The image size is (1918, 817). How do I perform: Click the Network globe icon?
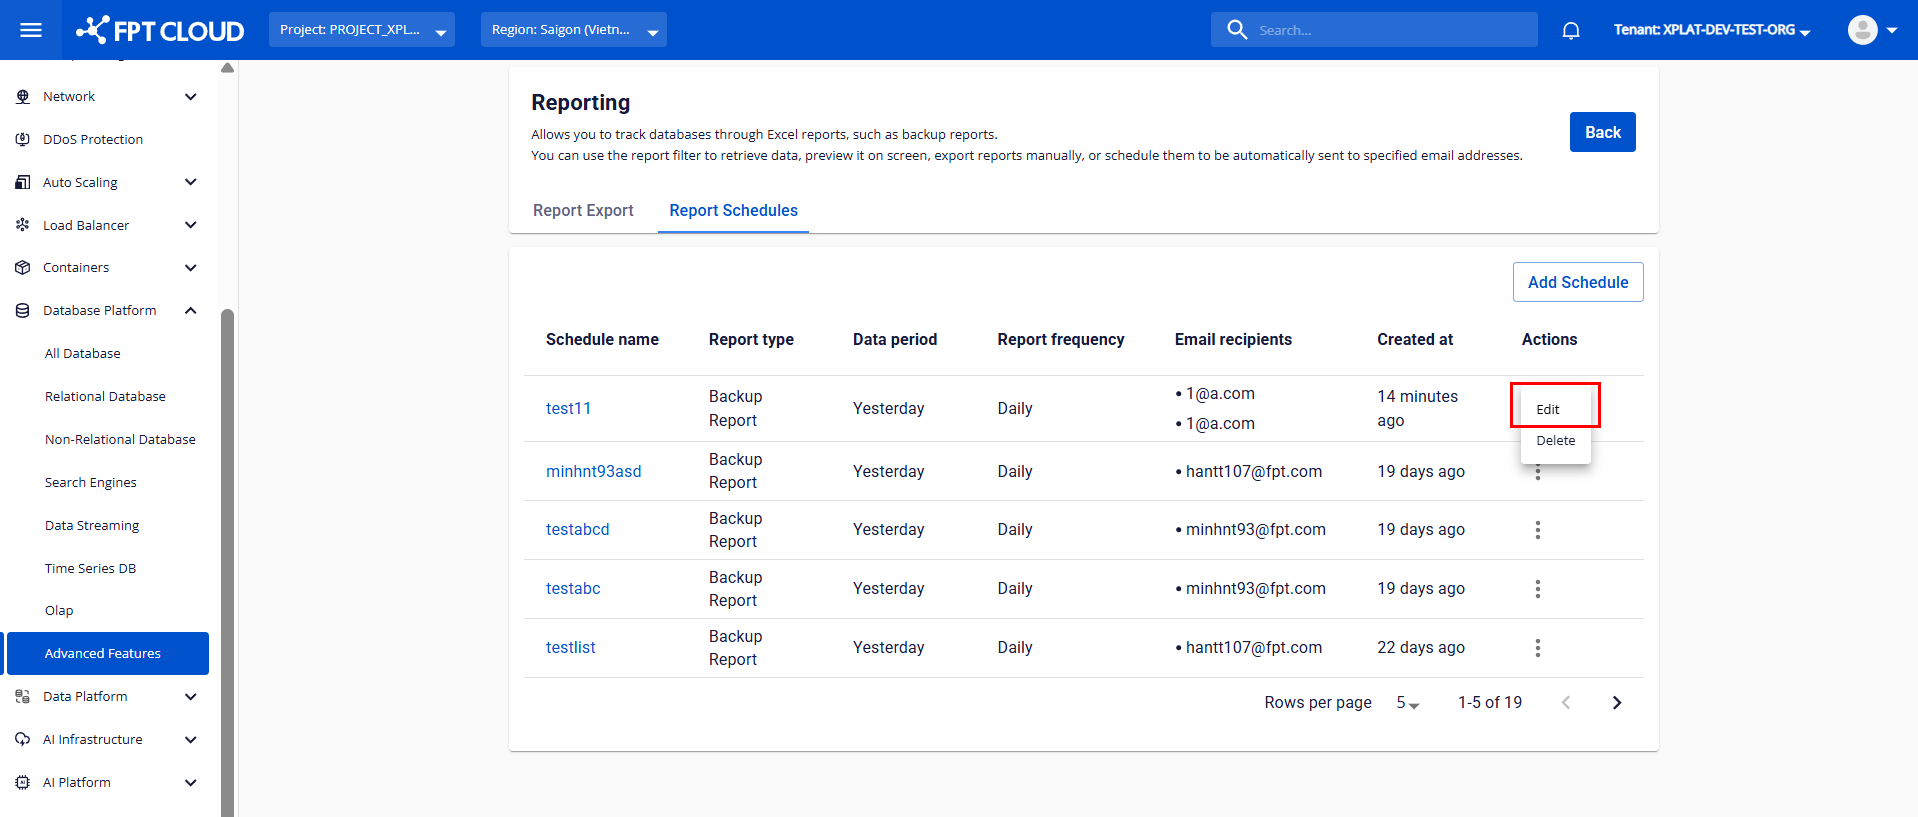point(23,97)
